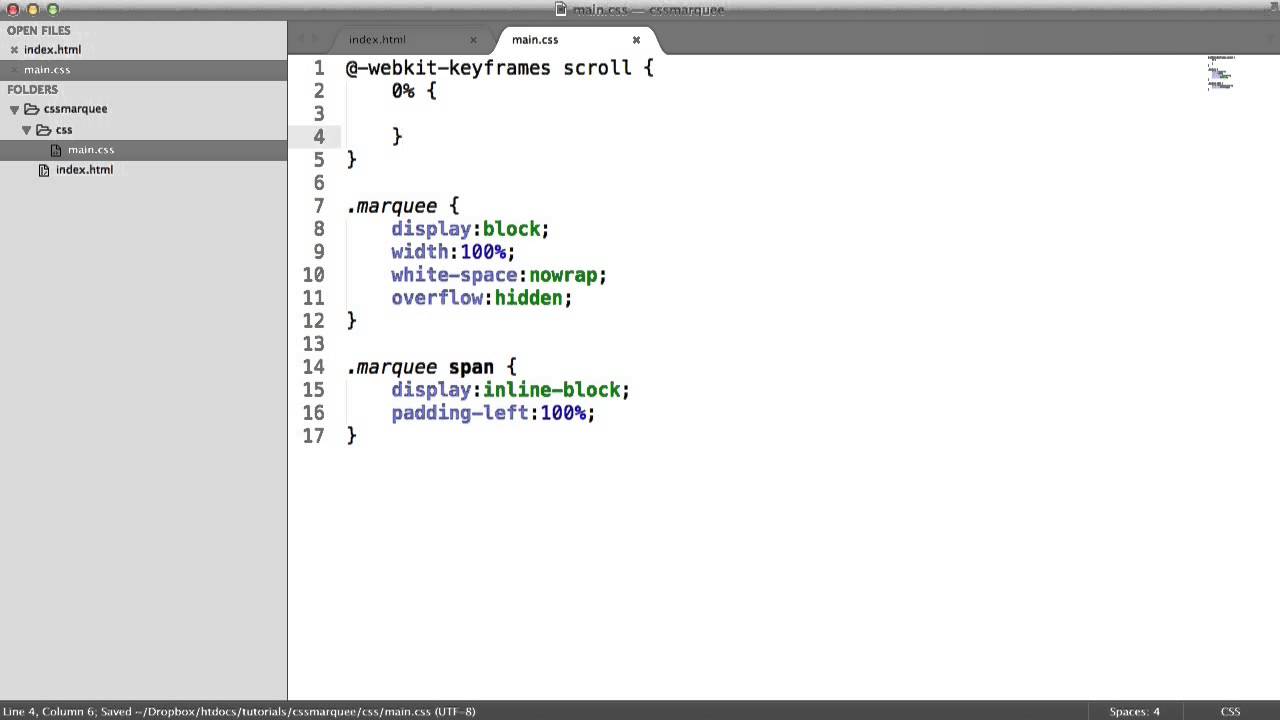
Task: Click the 'white-space:nowrap;' declaration
Action: pyautogui.click(x=499, y=275)
